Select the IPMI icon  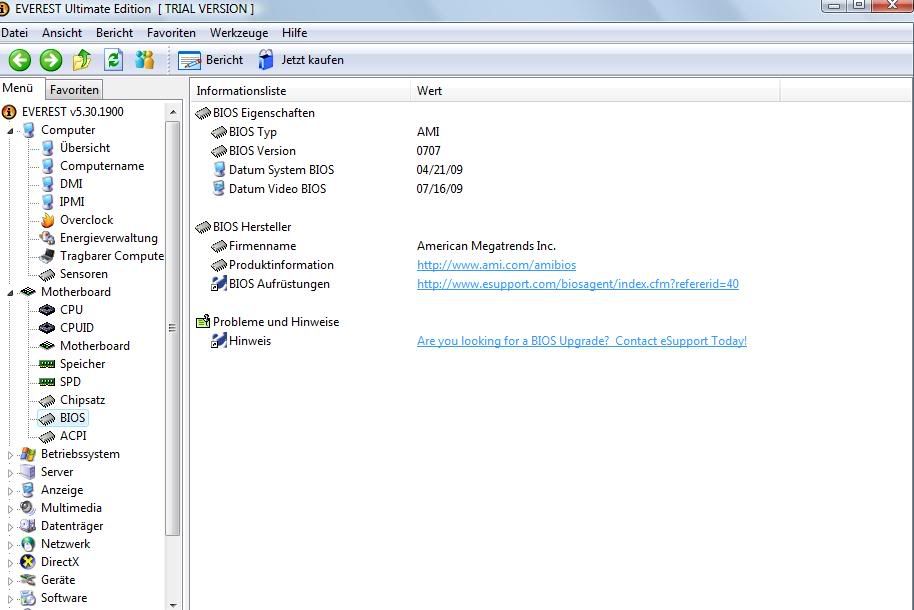tap(48, 202)
